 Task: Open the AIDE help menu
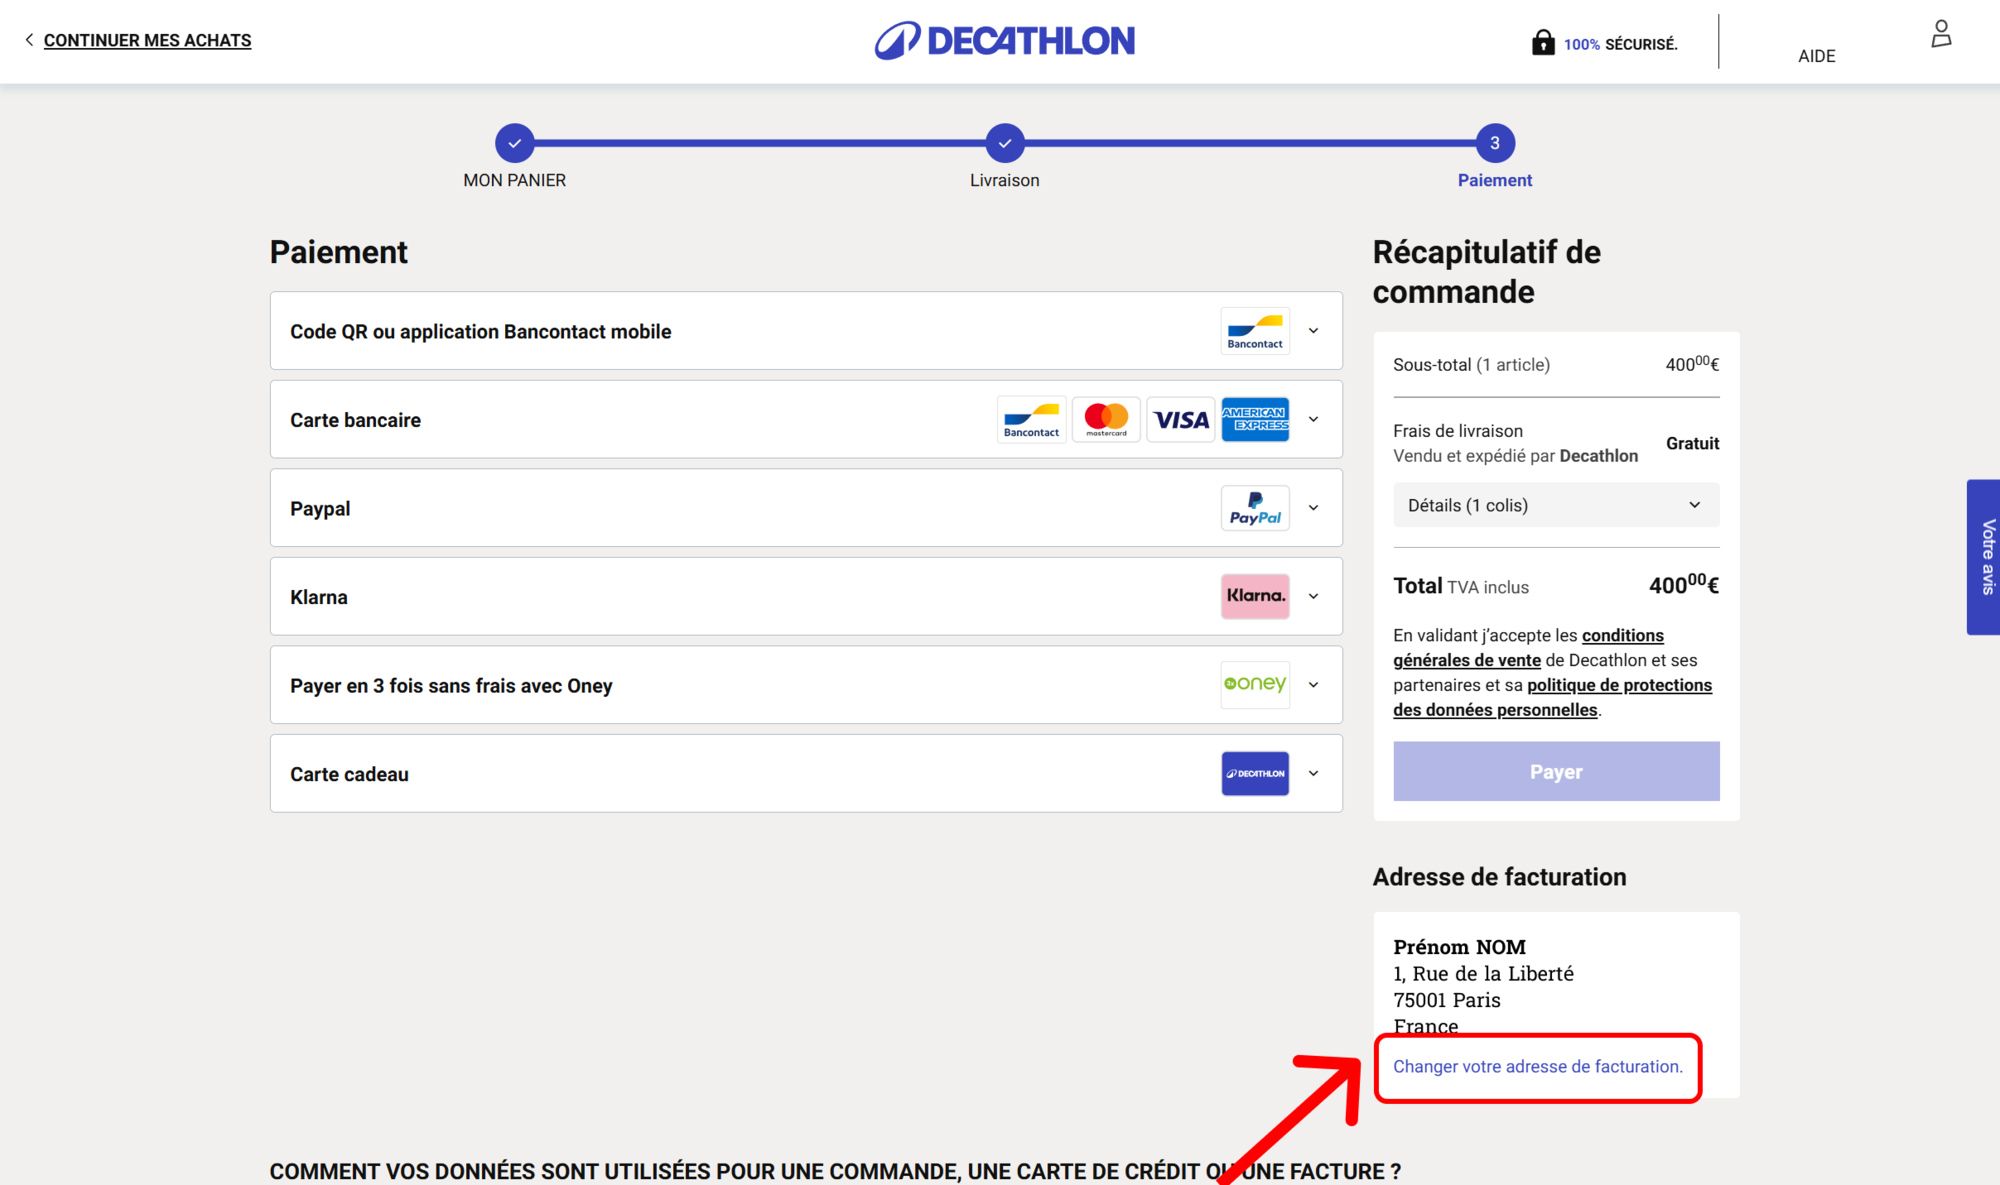(x=1816, y=56)
